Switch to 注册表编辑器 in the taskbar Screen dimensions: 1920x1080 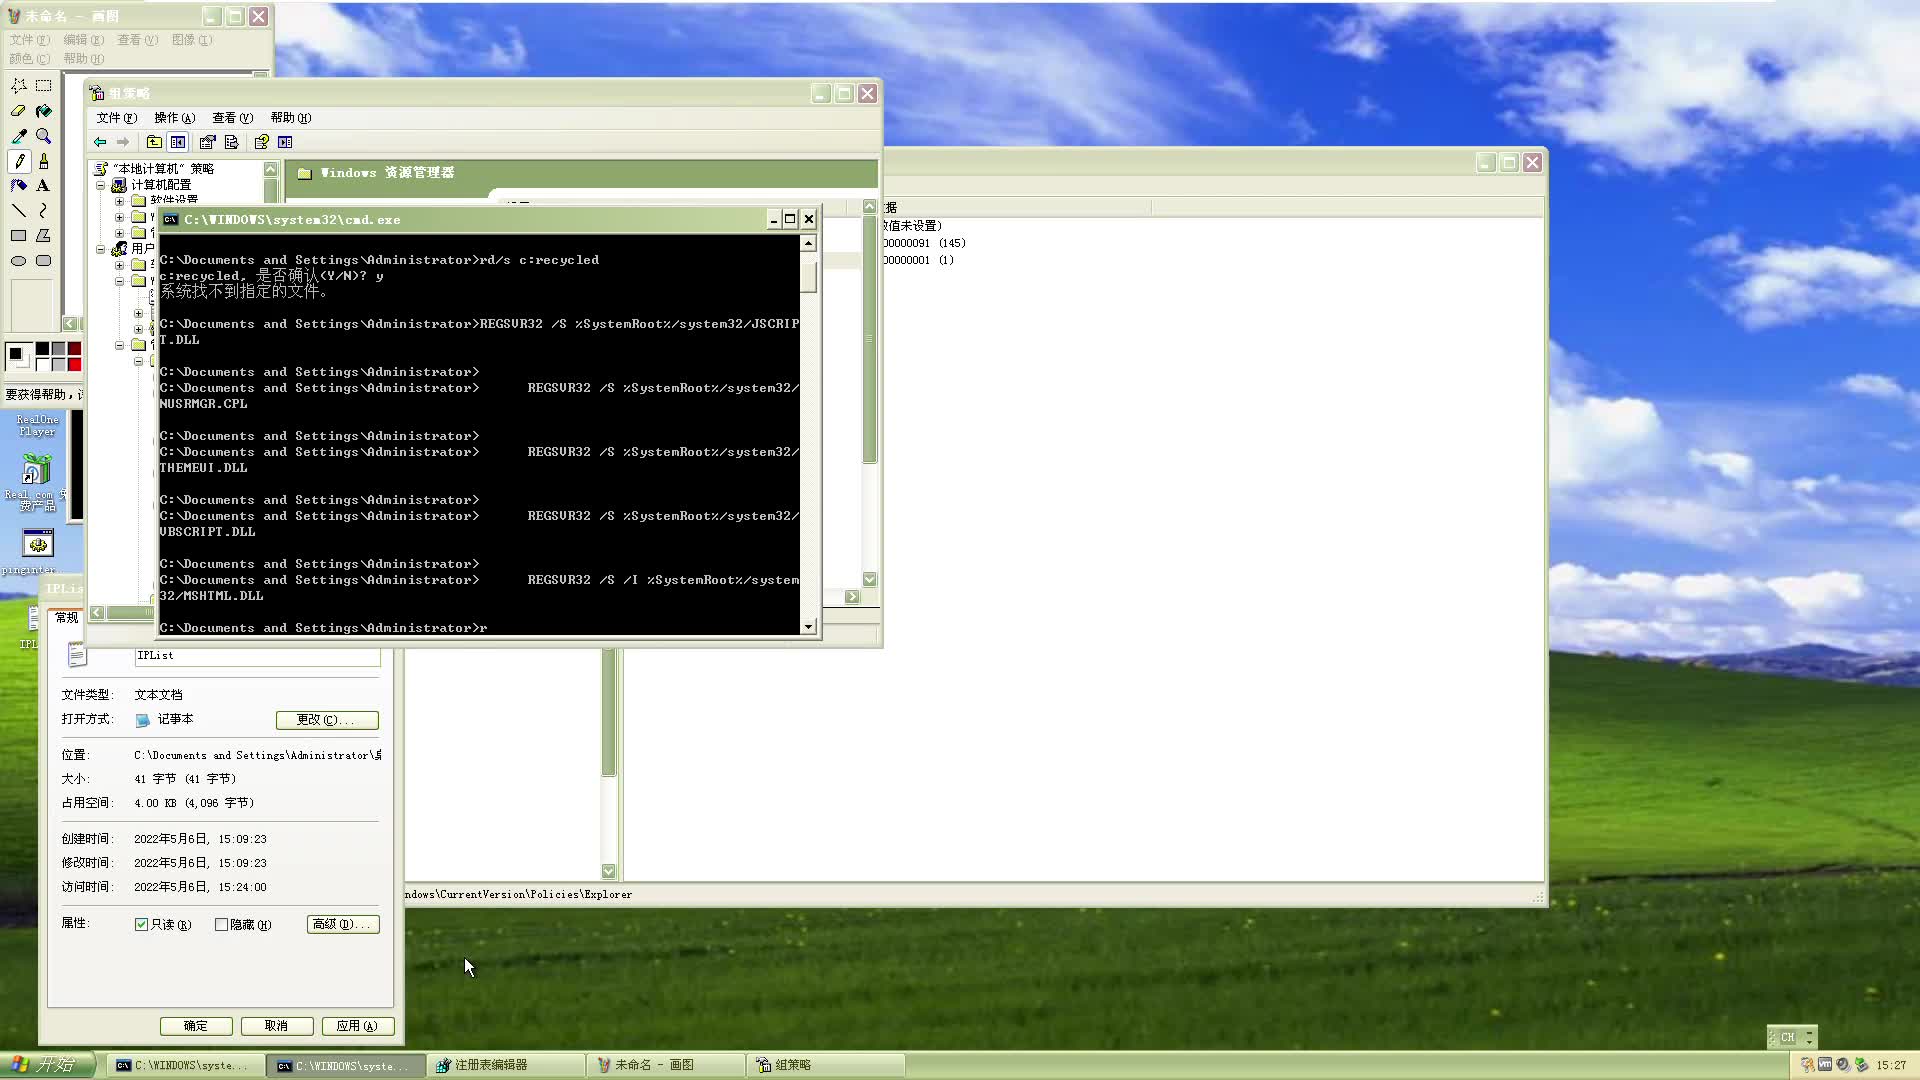pos(505,1065)
